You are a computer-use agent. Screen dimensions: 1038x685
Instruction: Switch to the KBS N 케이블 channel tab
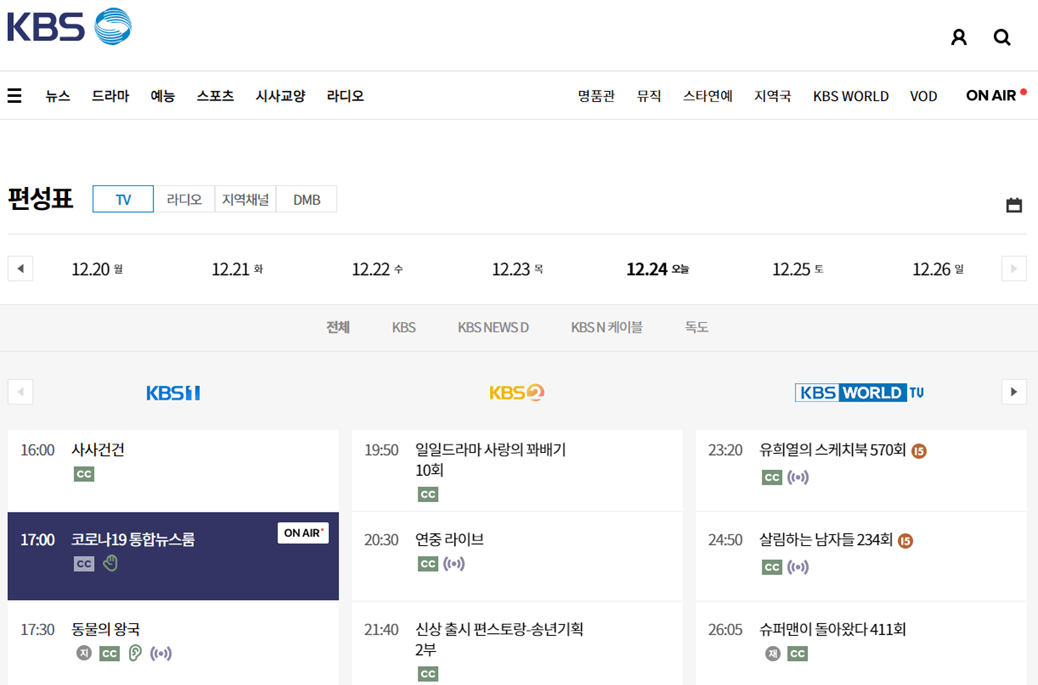coord(607,327)
